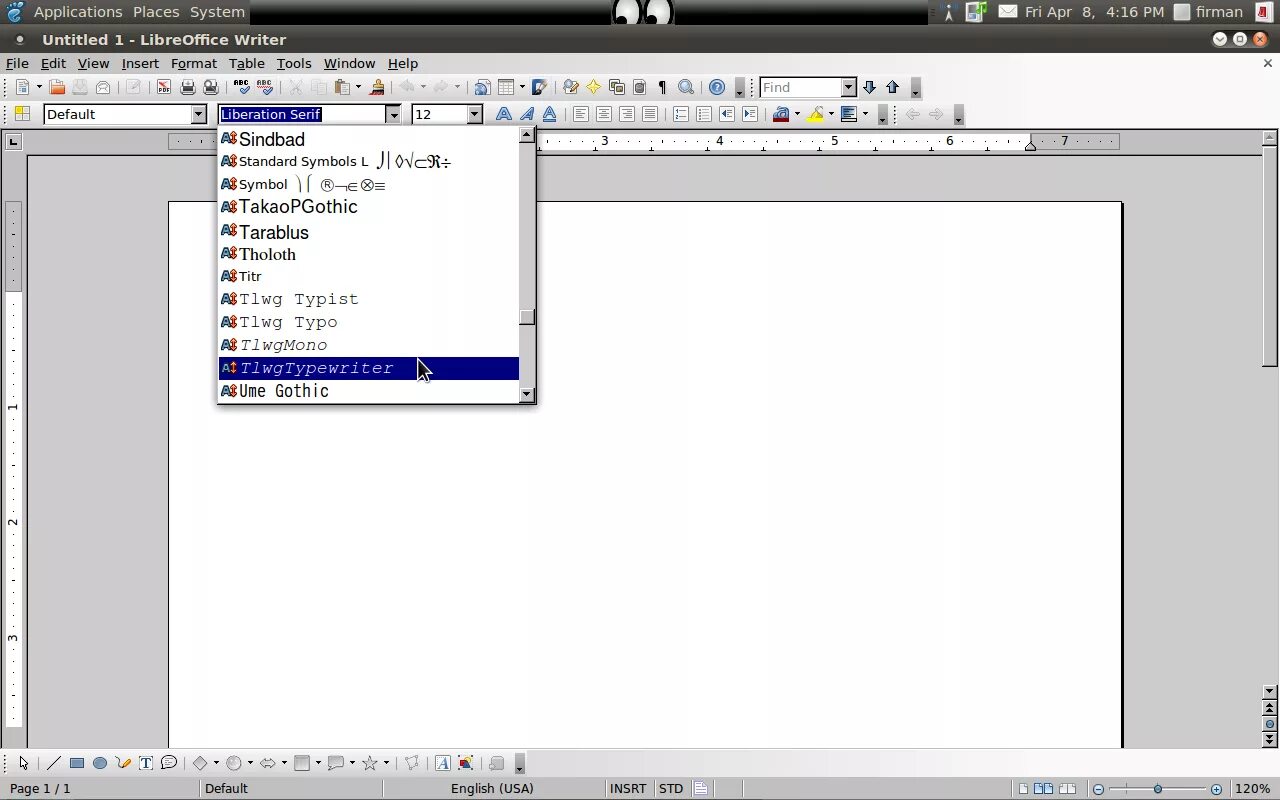Select the Ellipse drawing tool
The height and width of the screenshot is (800, 1280).
[x=100, y=763]
